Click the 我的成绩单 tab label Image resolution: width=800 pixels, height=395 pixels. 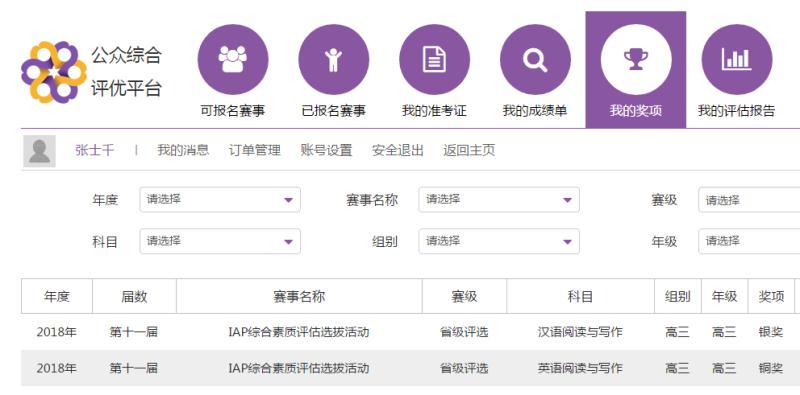click(535, 111)
